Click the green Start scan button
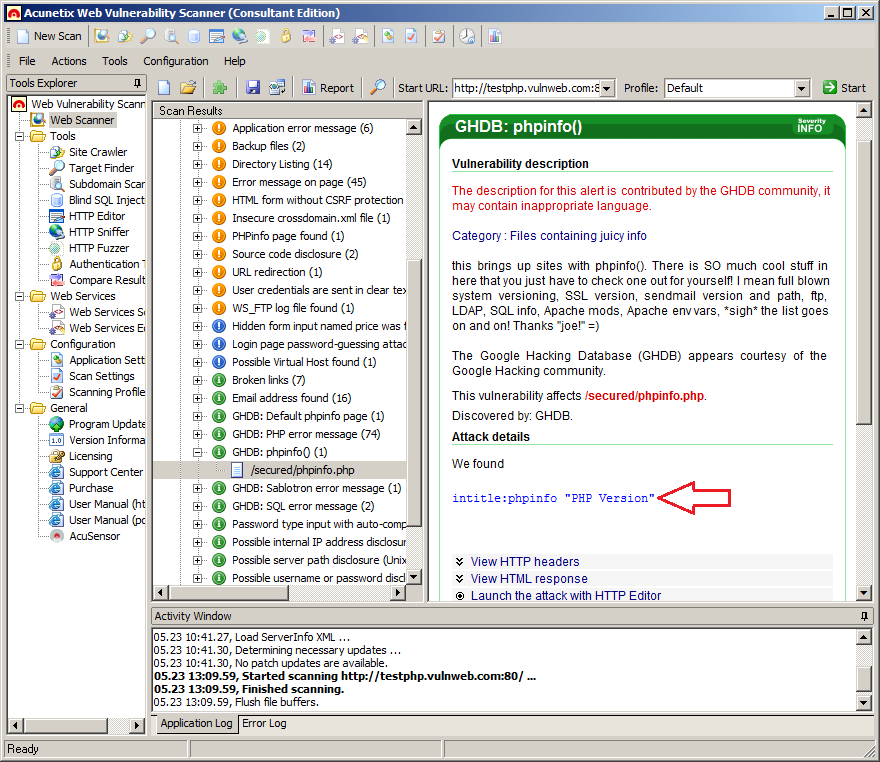 pos(845,88)
